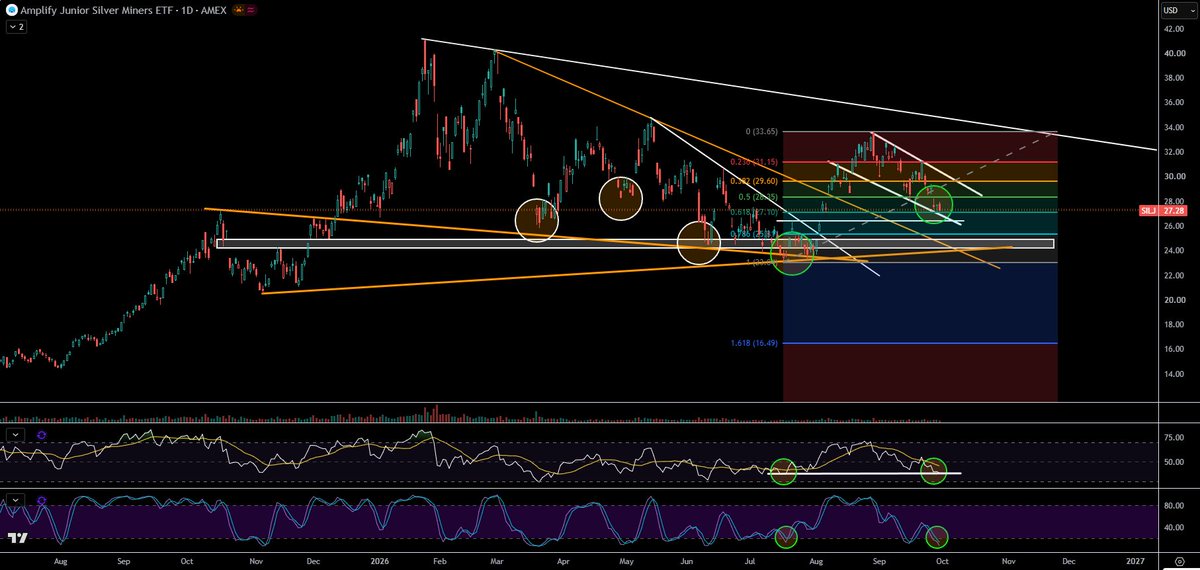Click the 36.00 price scale label
Image resolution: width=1200 pixels, height=570 pixels.
1172,103
